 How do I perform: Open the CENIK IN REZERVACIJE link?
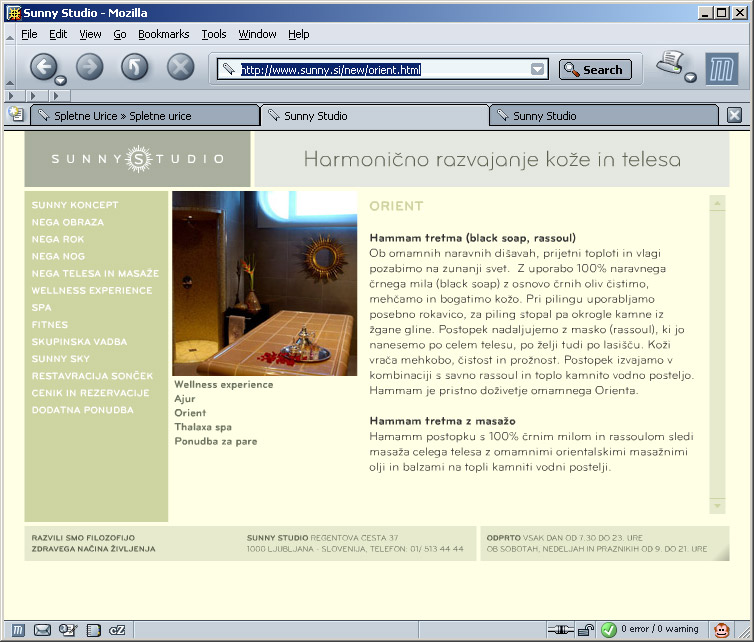pos(90,393)
